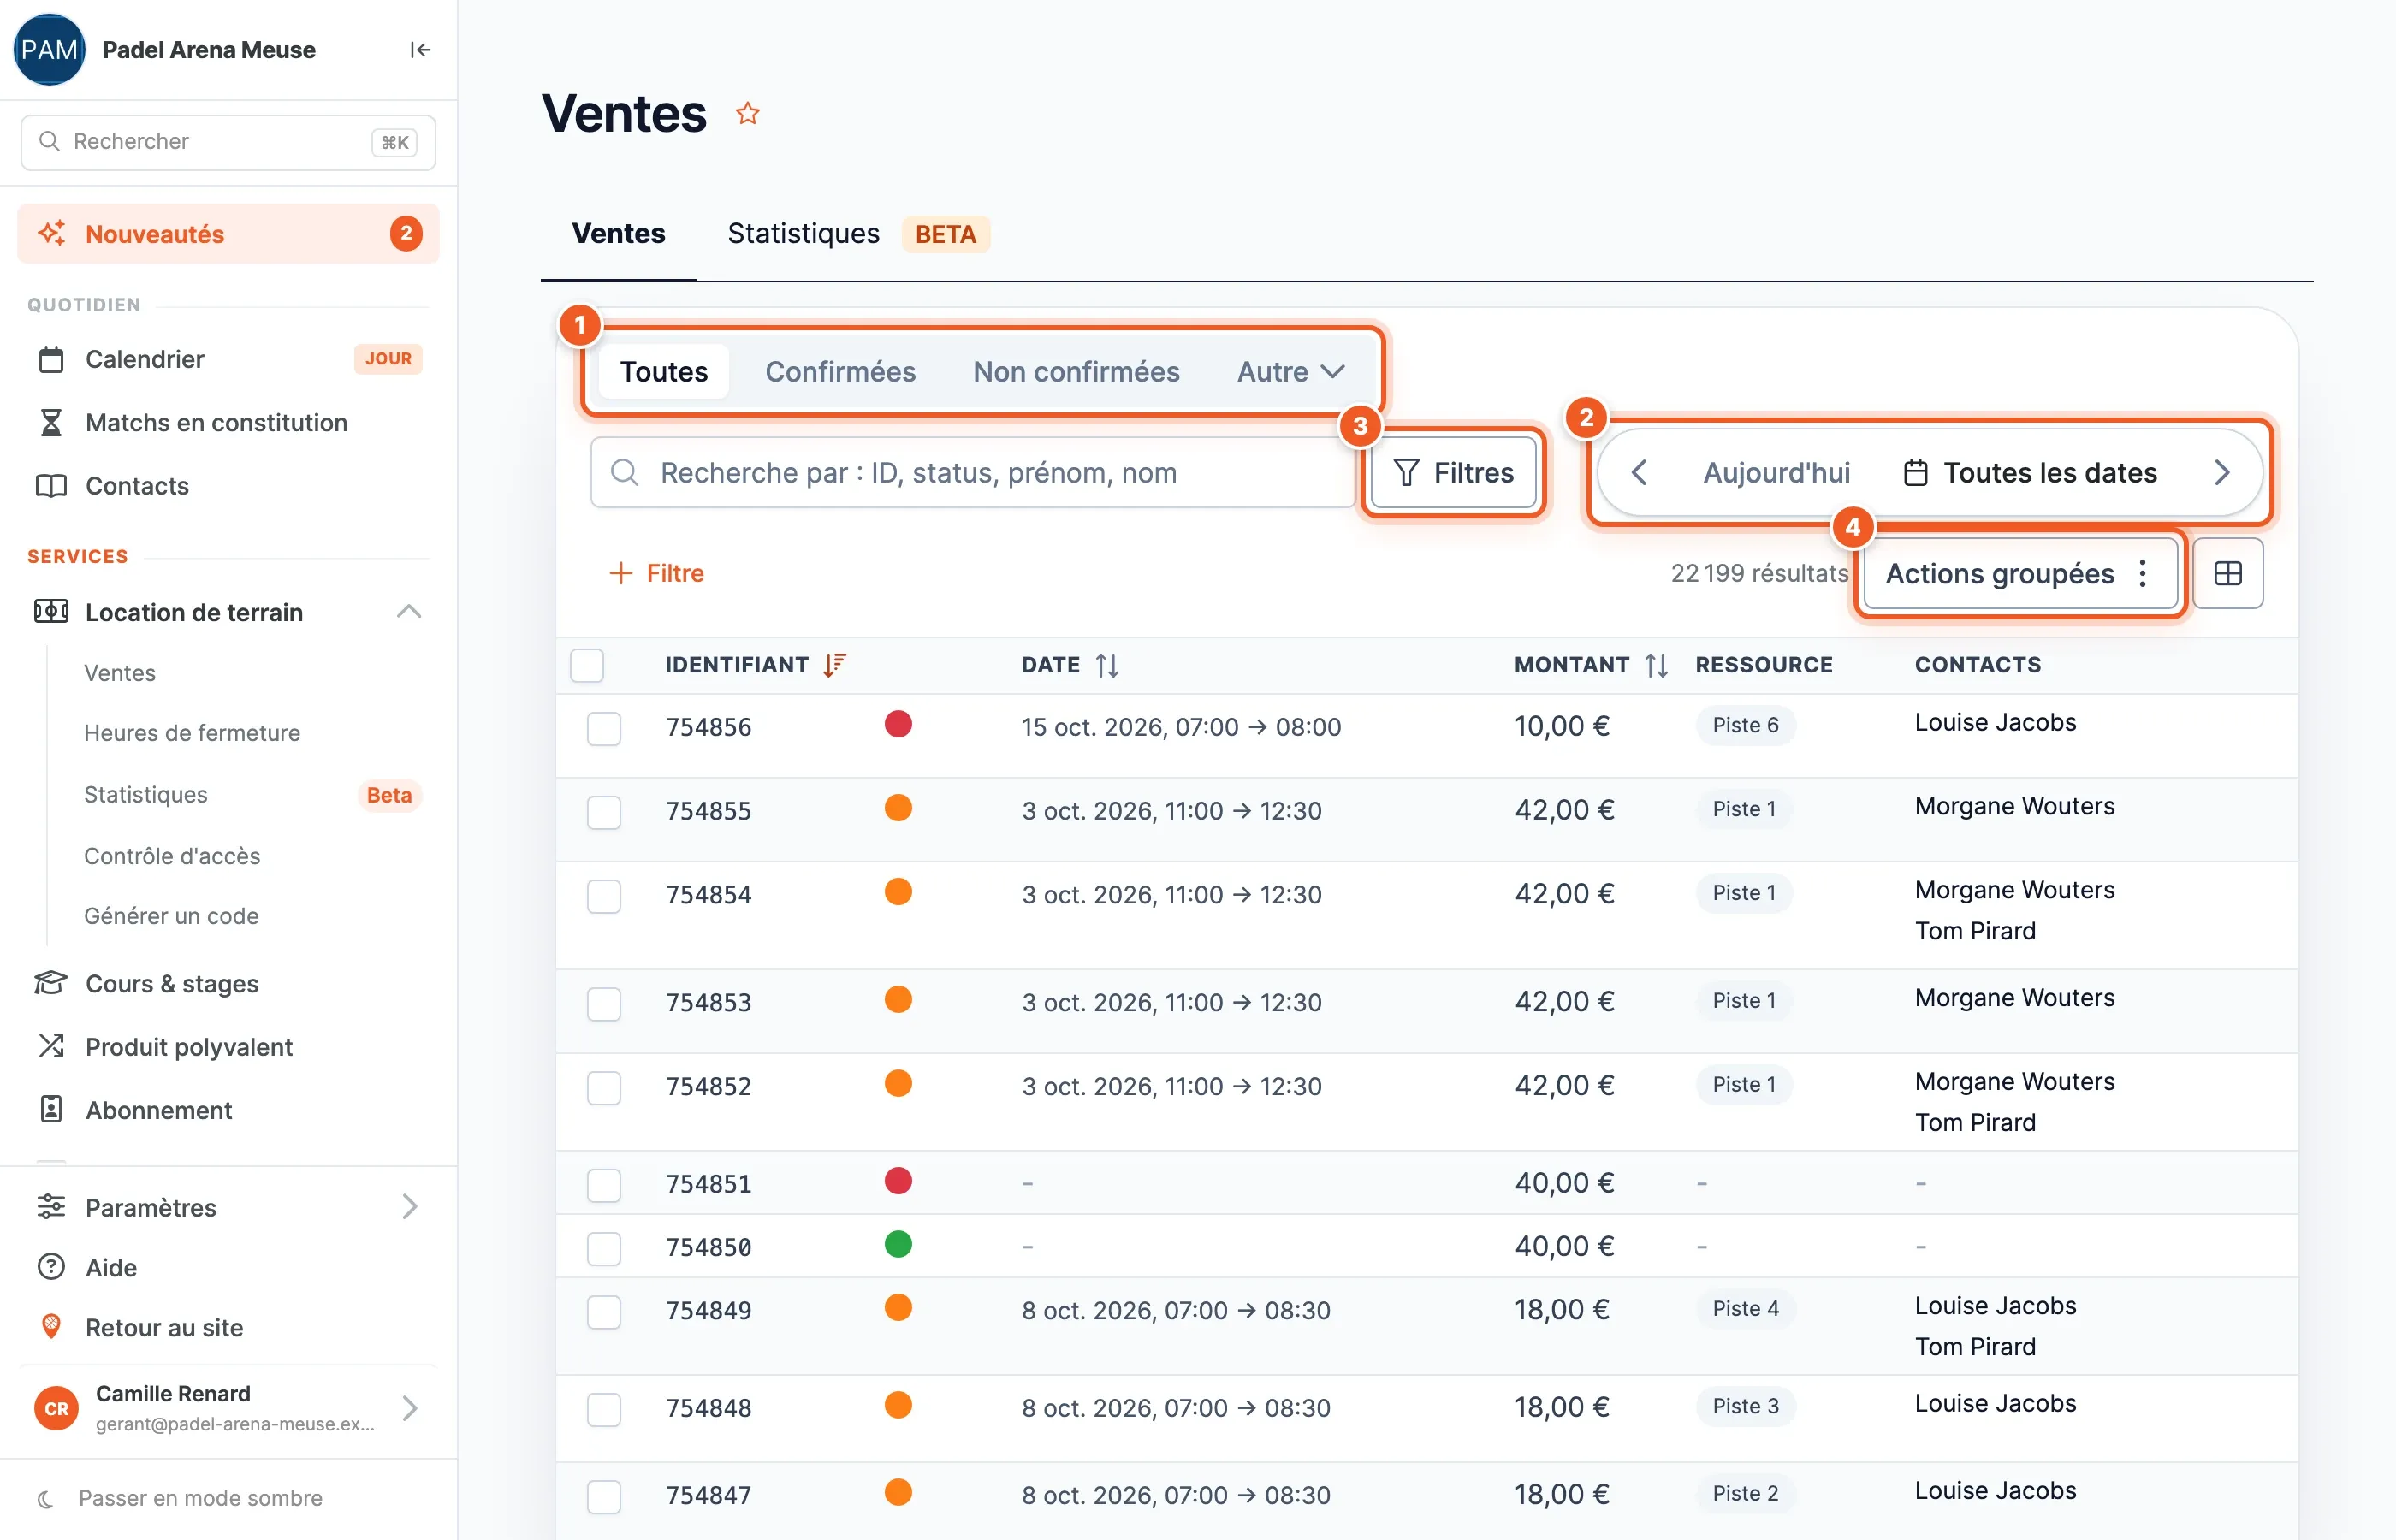This screenshot has height=1540, width=2396.
Task: Open Heures de fermeture in the sidebar
Action: pos(192,733)
